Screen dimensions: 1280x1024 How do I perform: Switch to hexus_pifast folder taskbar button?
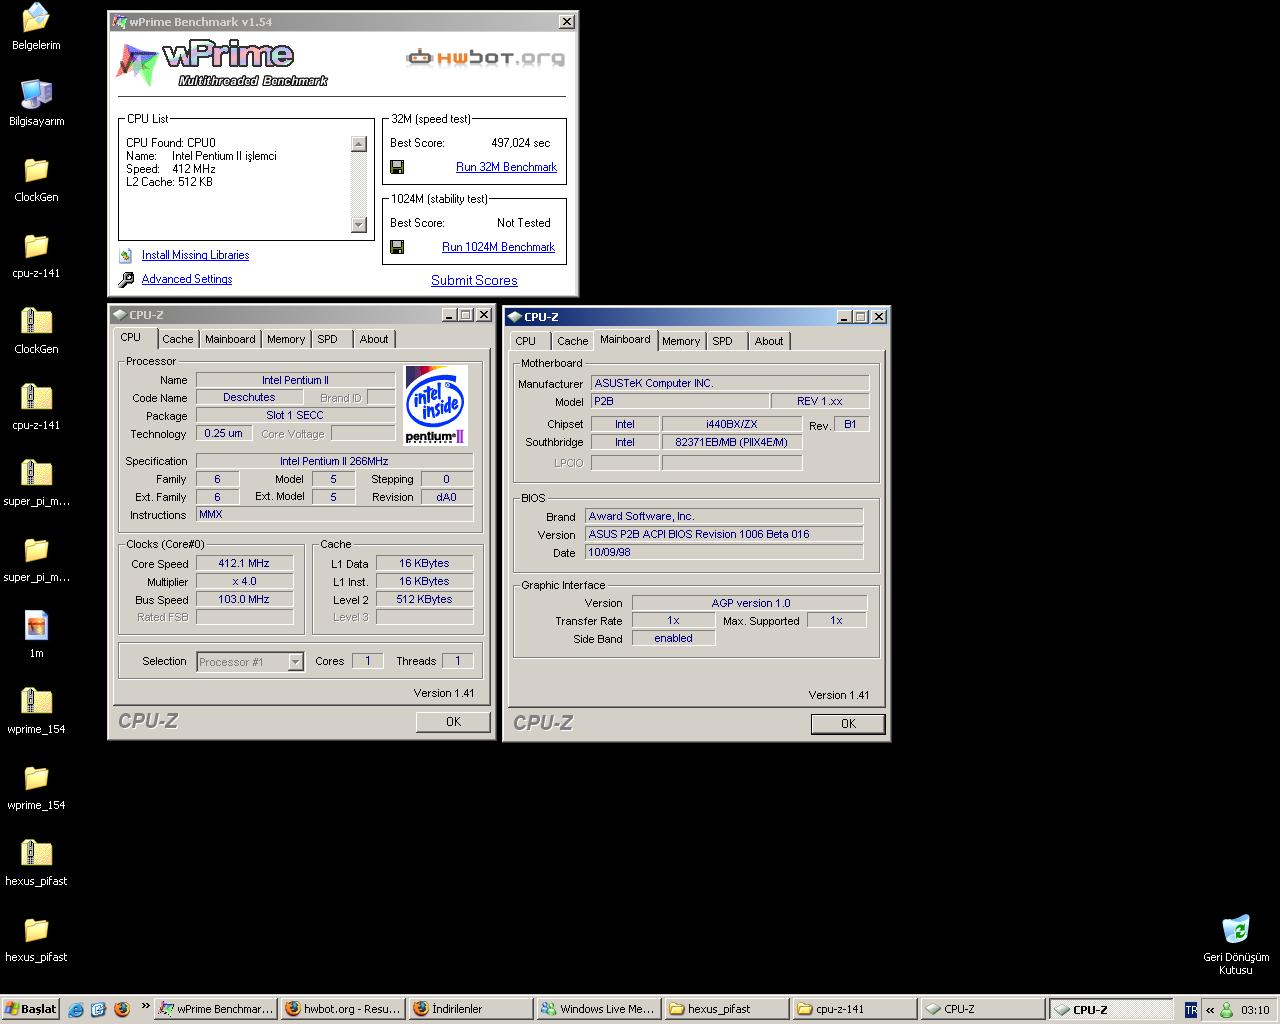click(x=727, y=1010)
